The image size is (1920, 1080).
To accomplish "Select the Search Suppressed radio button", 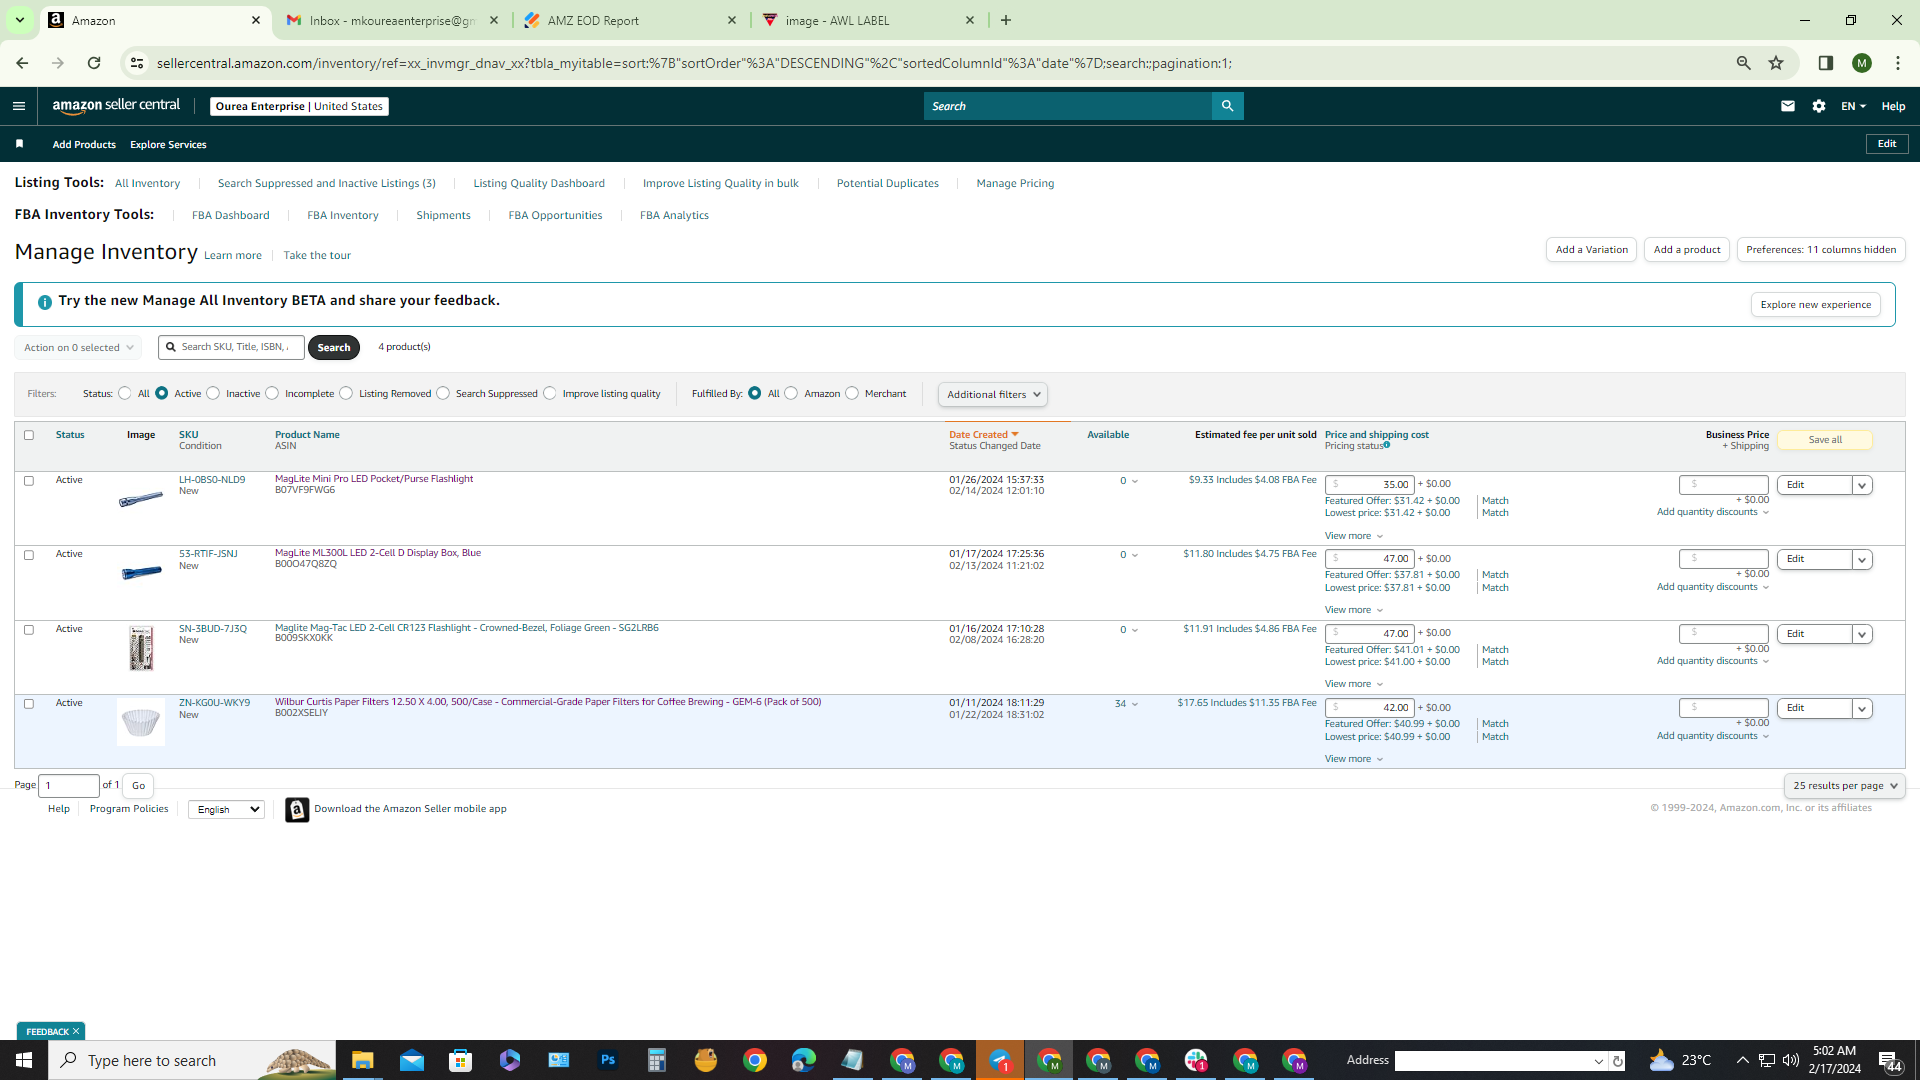I will [443, 393].
